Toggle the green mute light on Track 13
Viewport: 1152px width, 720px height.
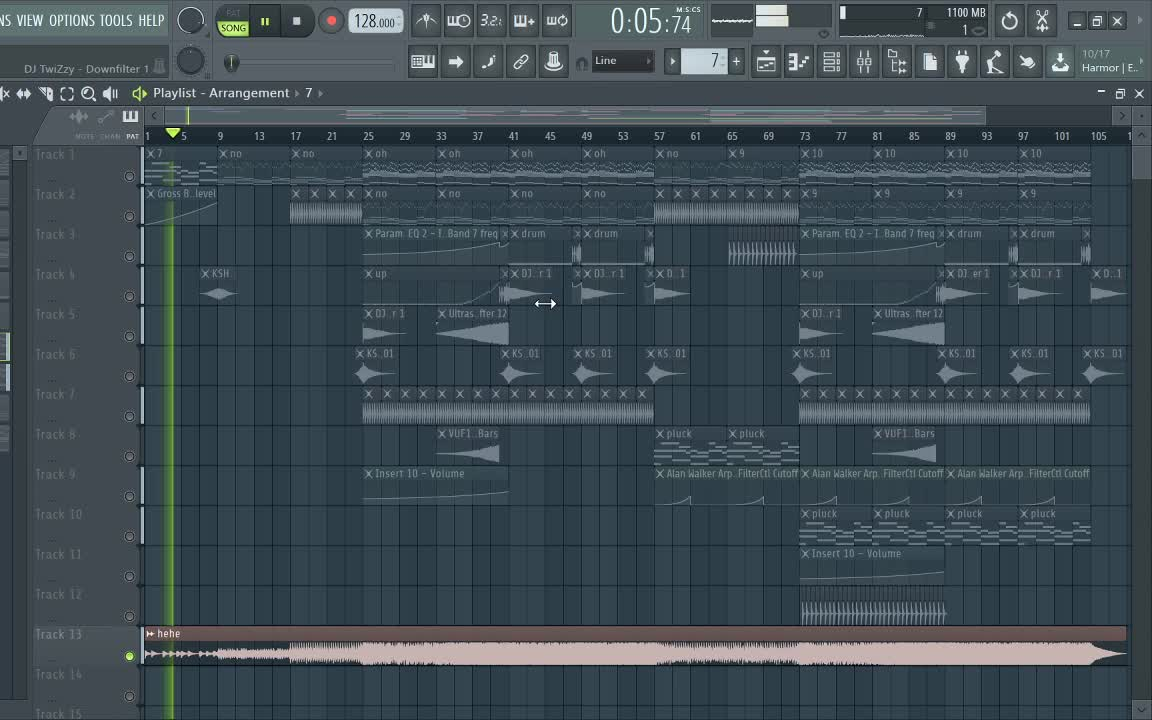[x=129, y=656]
